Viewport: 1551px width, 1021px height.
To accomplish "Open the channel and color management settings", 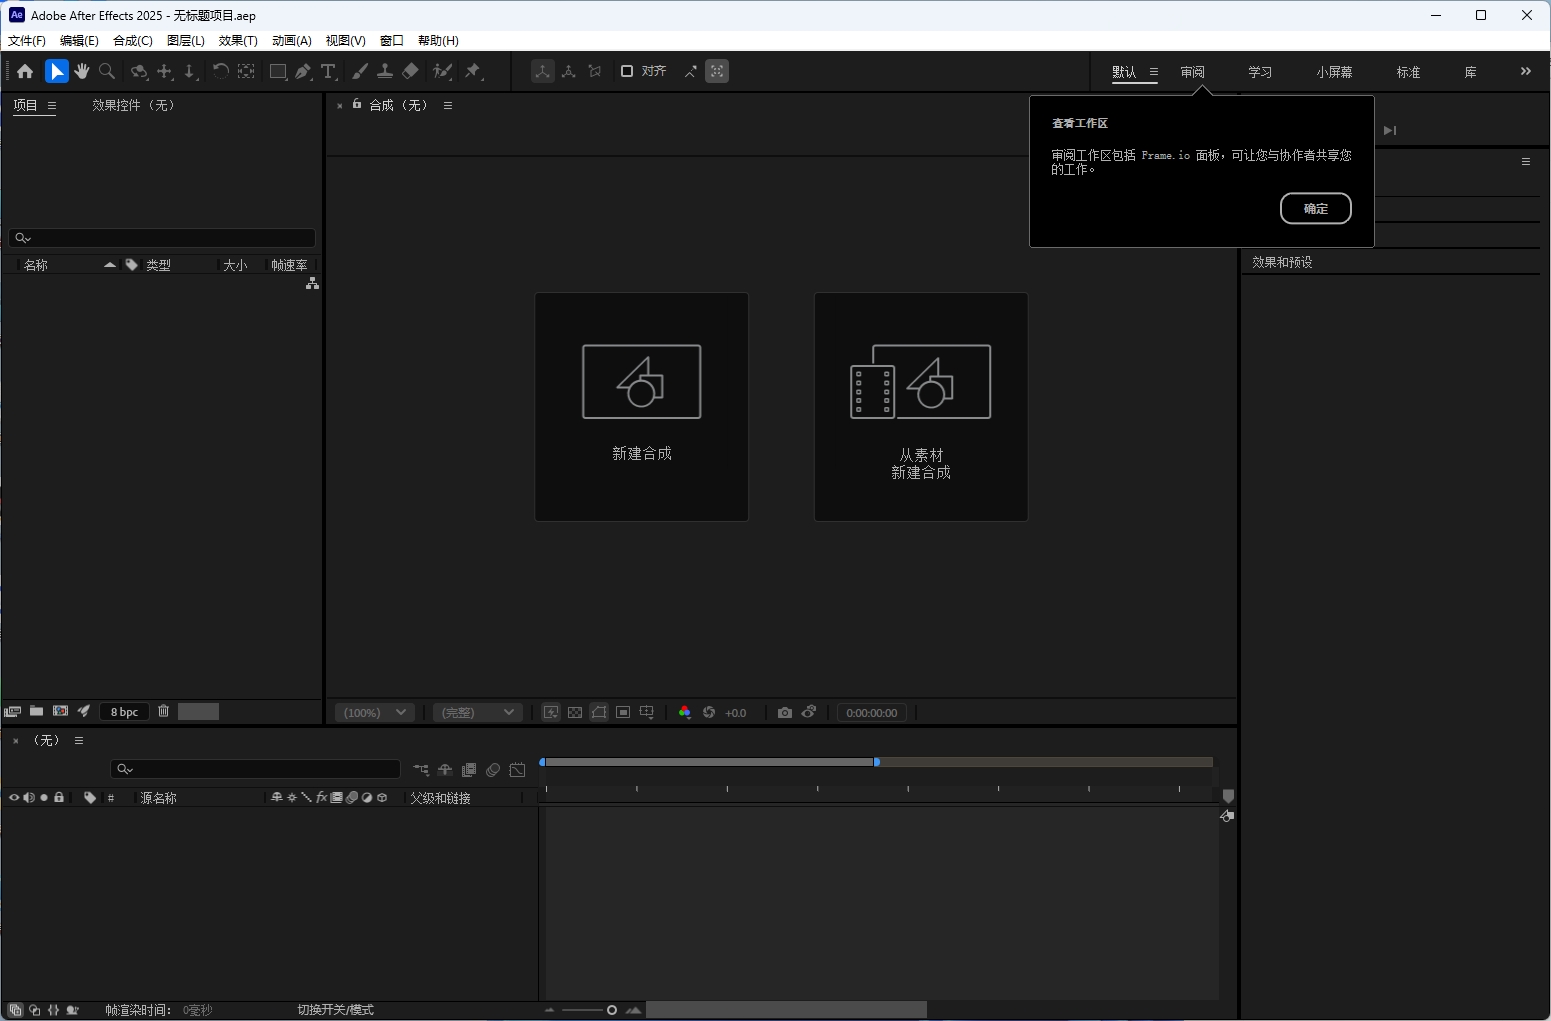I will click(685, 712).
